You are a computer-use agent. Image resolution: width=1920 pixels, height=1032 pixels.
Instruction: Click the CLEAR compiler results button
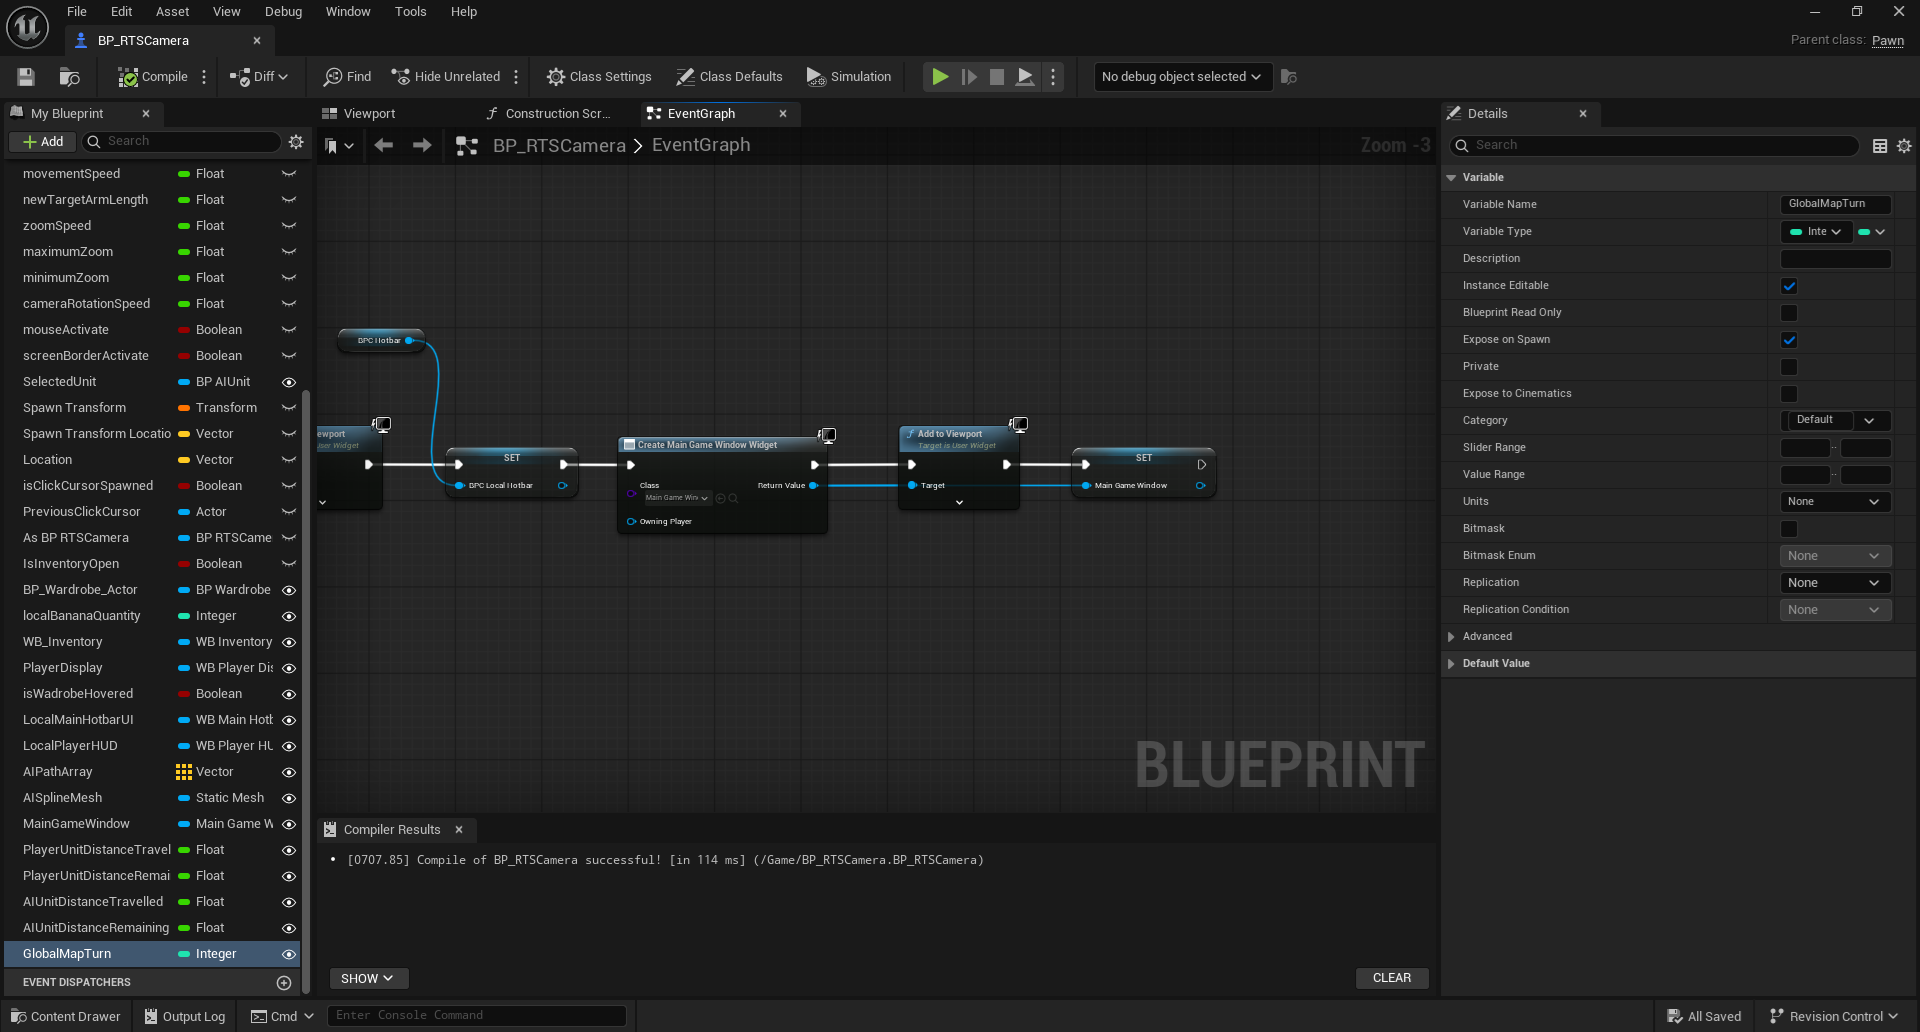click(x=1392, y=978)
